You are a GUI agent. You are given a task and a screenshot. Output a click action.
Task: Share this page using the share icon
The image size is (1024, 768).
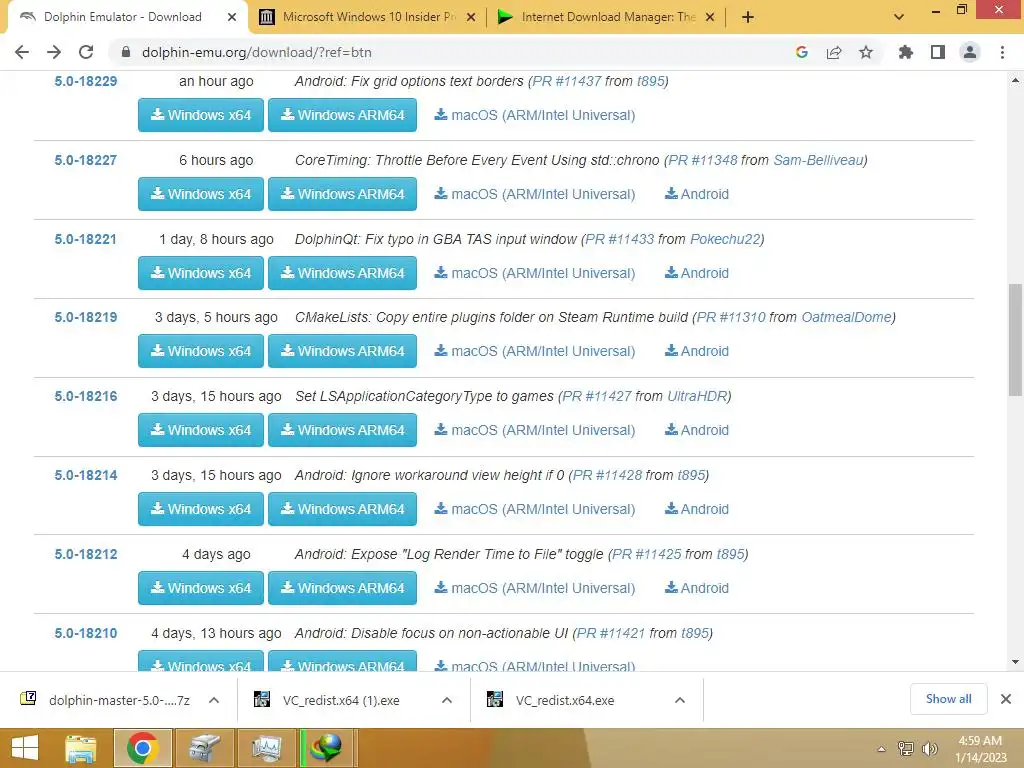click(834, 52)
